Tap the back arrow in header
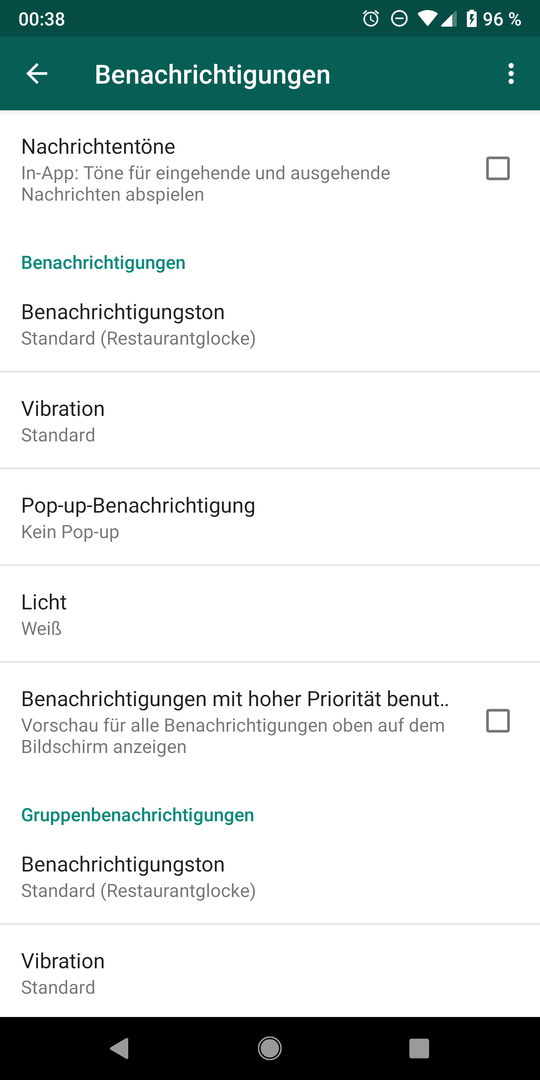540x1080 pixels. coord(37,74)
